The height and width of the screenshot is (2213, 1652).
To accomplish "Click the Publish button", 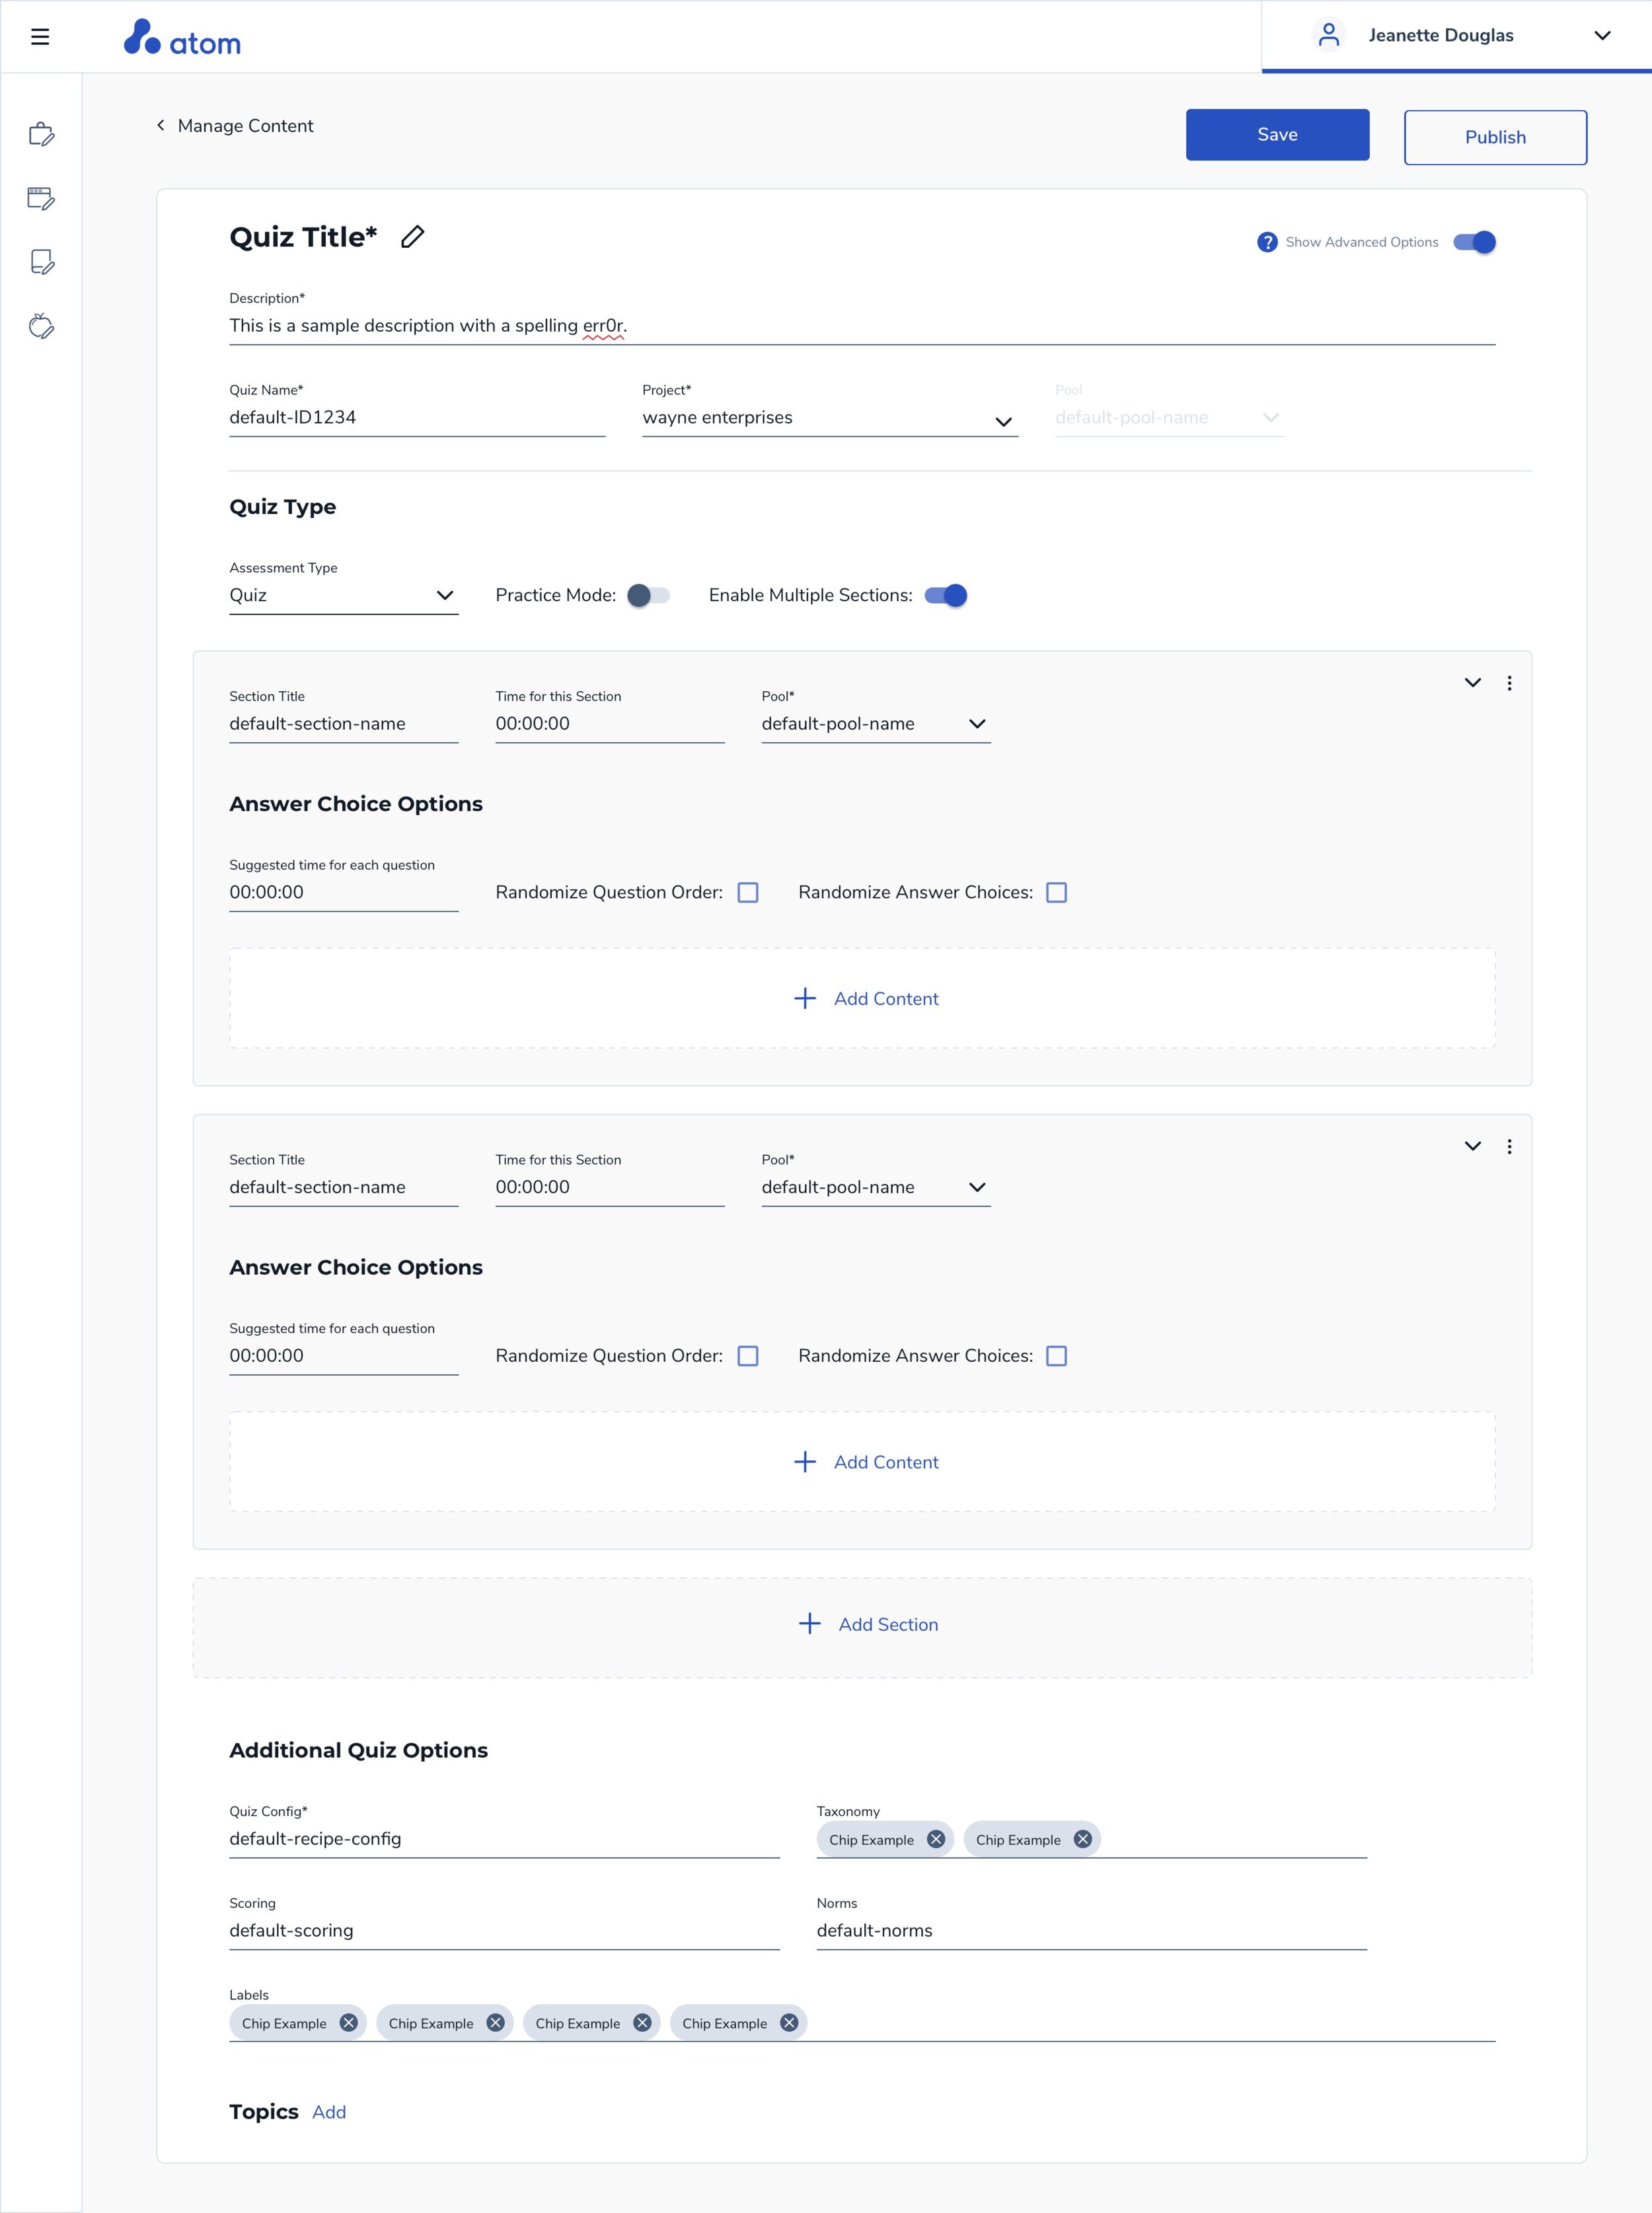I will (1495, 137).
